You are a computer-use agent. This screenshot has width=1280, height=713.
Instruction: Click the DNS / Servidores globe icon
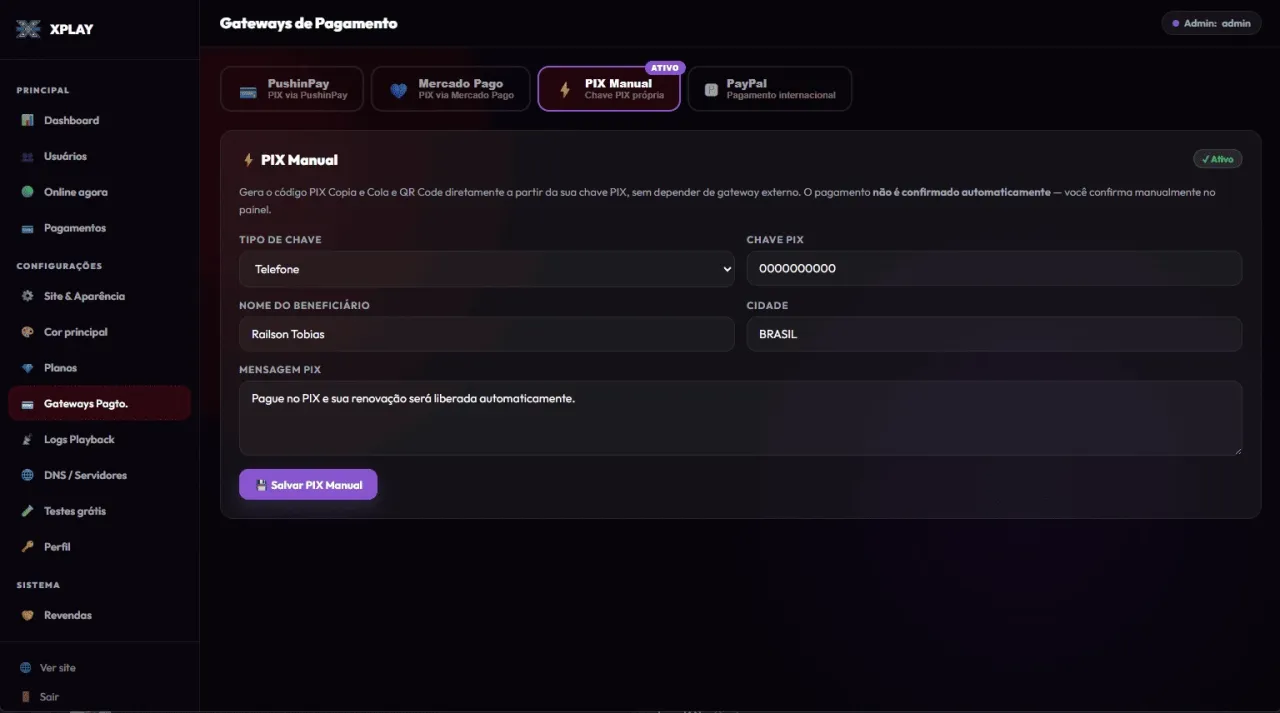27,475
